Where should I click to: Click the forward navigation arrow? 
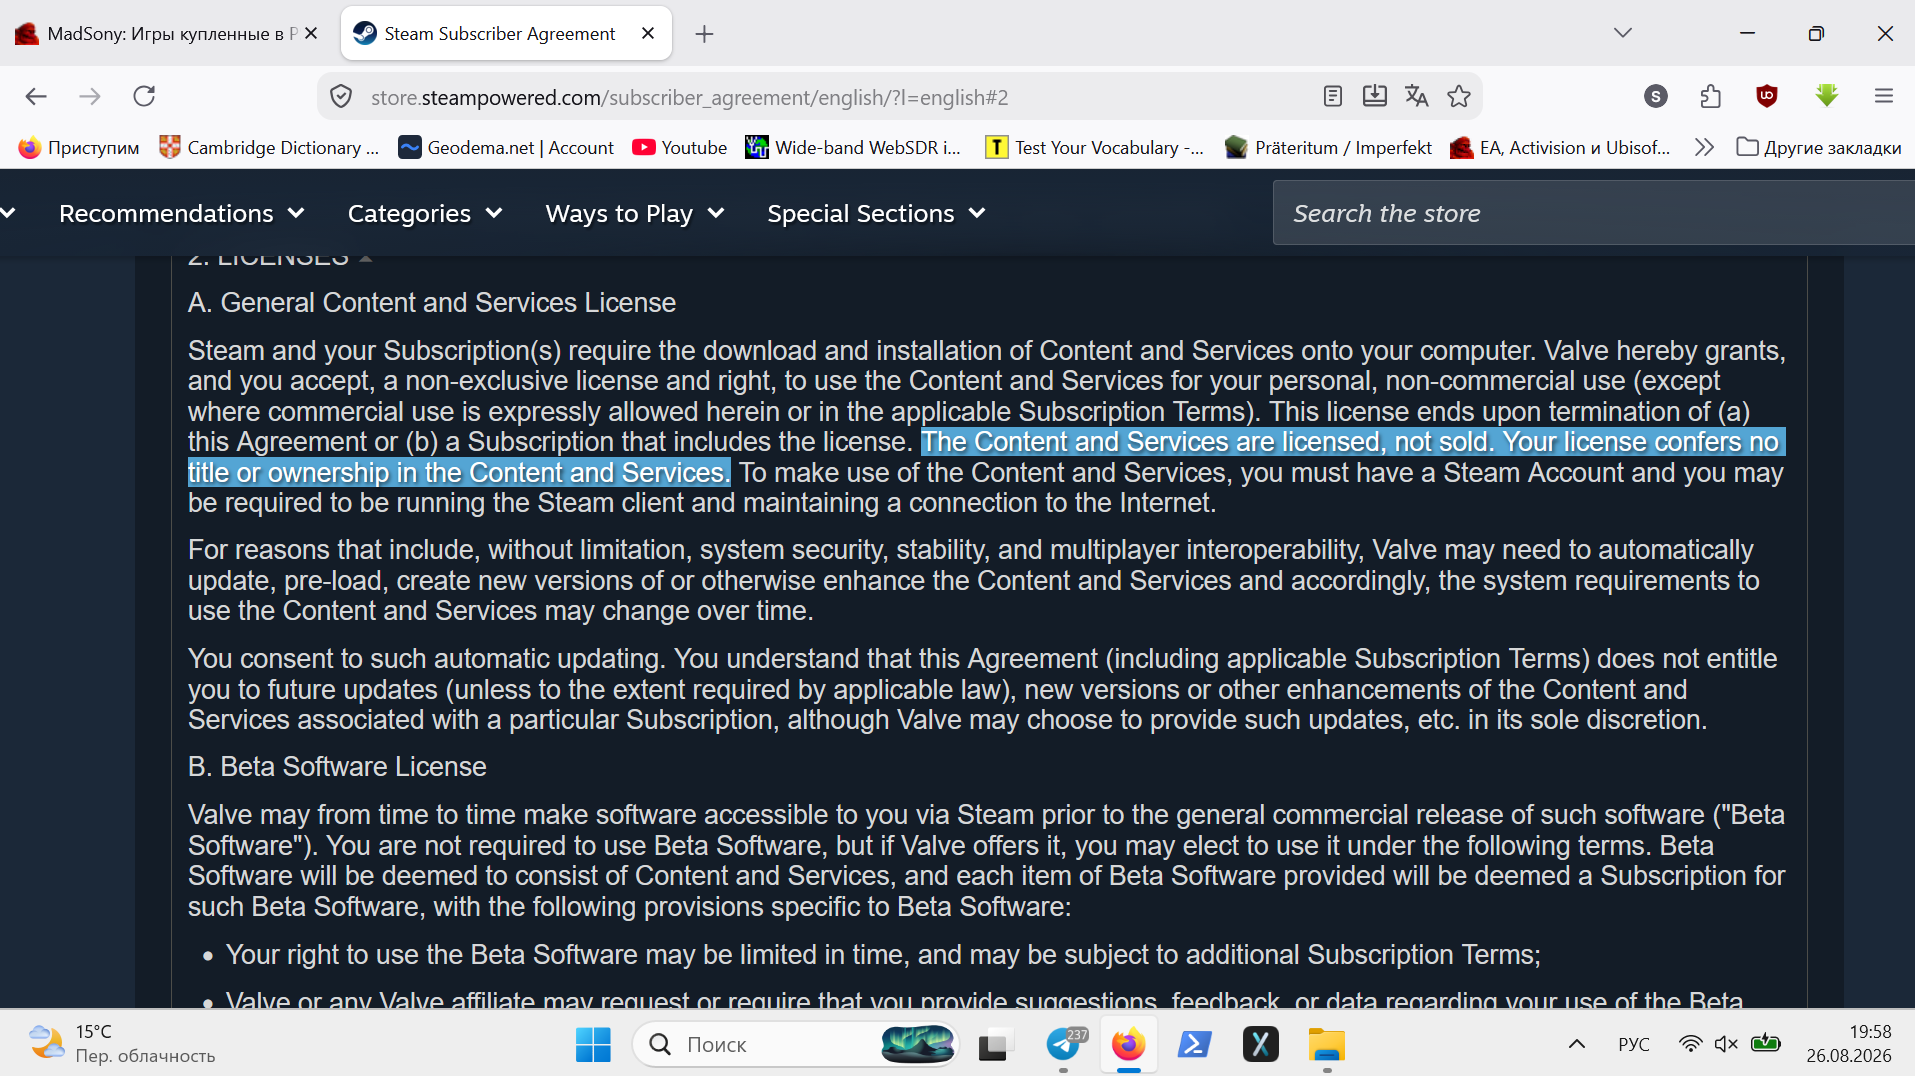pyautogui.click(x=90, y=96)
